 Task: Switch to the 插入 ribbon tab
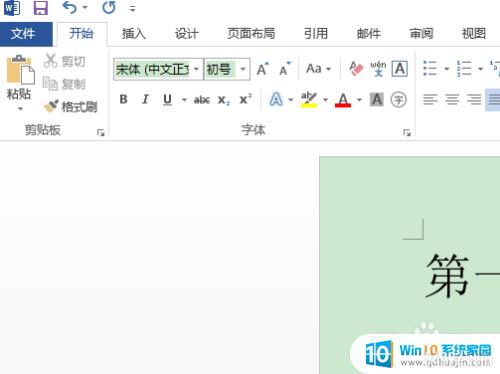(134, 34)
